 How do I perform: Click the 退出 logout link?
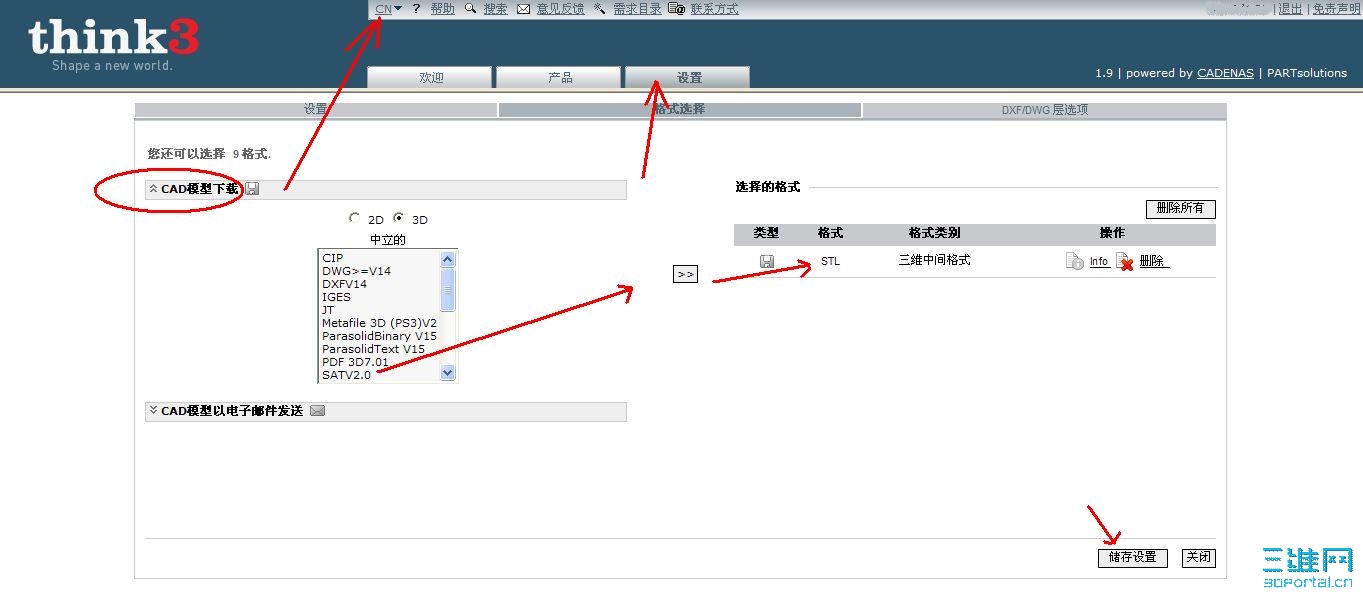[x=1290, y=9]
